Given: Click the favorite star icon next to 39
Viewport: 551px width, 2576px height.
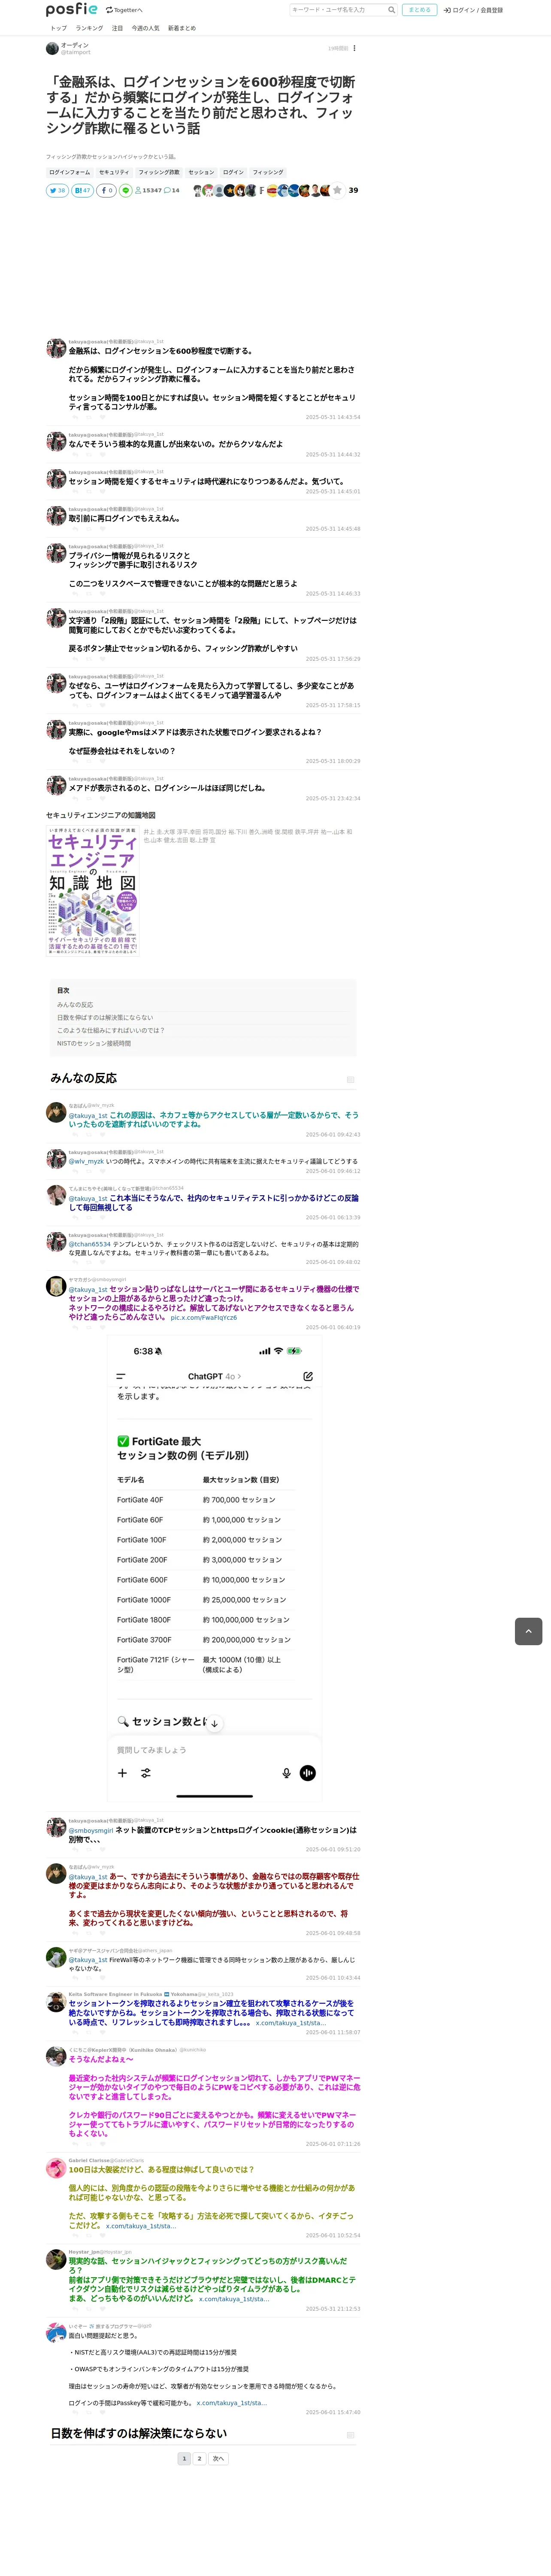Looking at the screenshot, I should tap(337, 190).
